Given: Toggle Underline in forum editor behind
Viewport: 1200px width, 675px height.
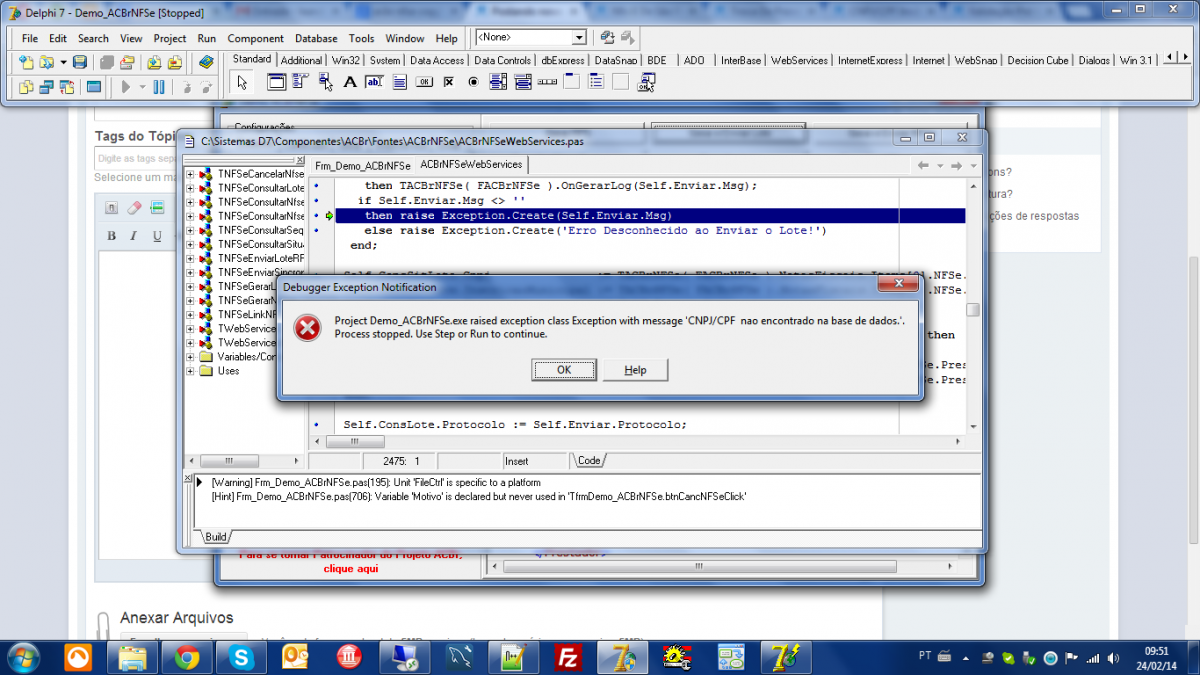Looking at the screenshot, I should pos(157,236).
